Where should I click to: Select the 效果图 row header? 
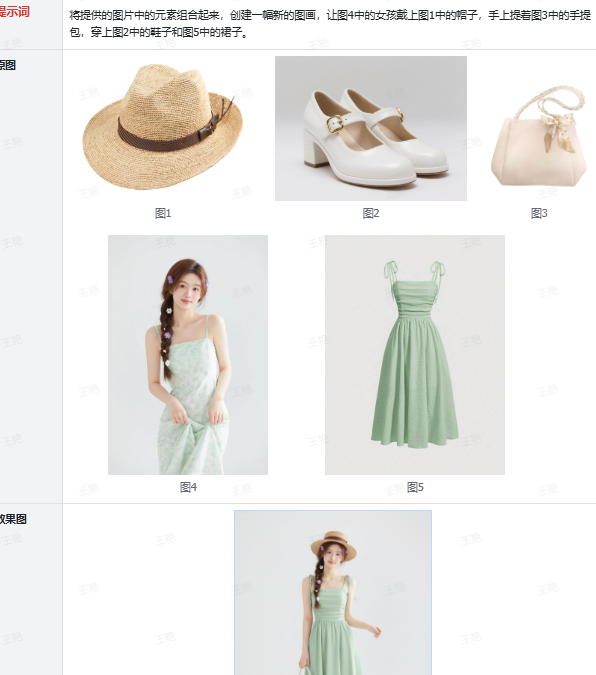click(13, 519)
